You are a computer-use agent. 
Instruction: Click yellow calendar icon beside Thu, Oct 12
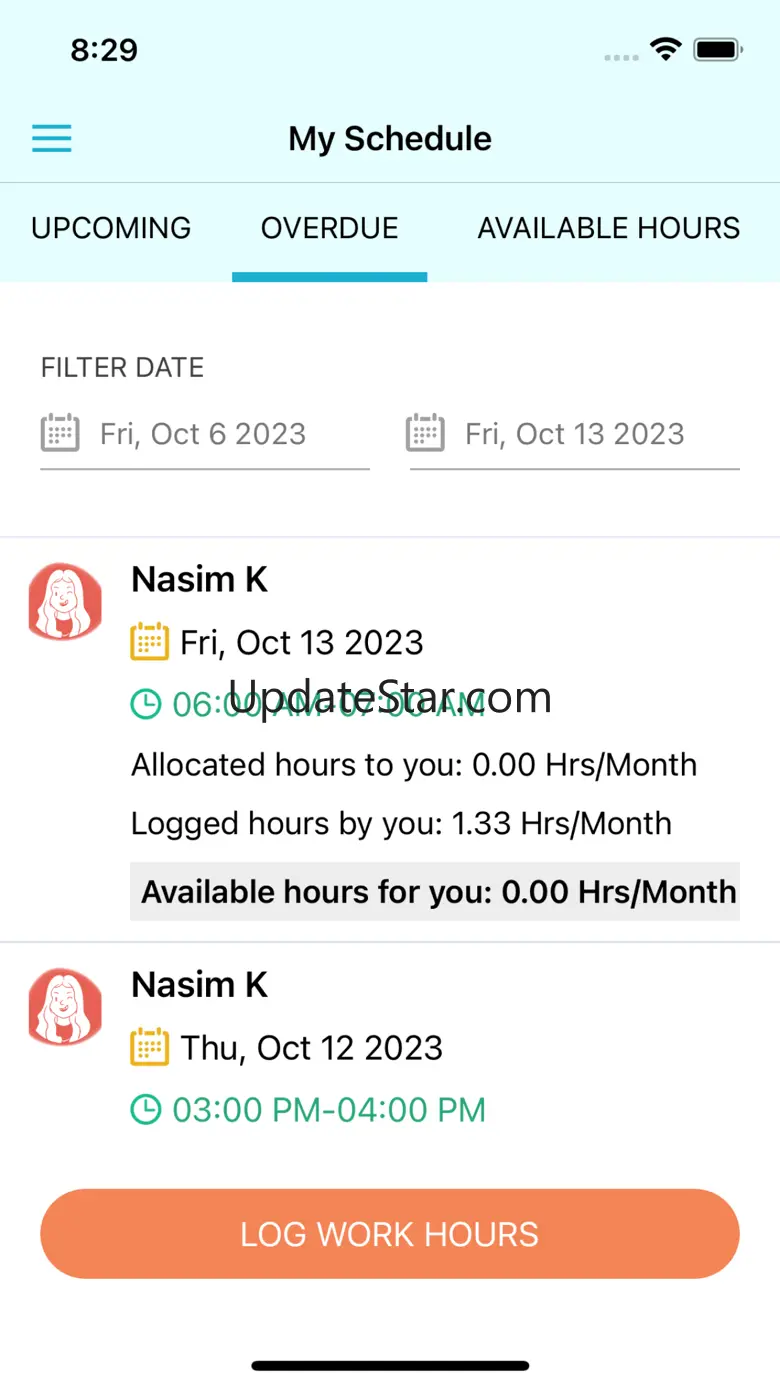pyautogui.click(x=150, y=1047)
